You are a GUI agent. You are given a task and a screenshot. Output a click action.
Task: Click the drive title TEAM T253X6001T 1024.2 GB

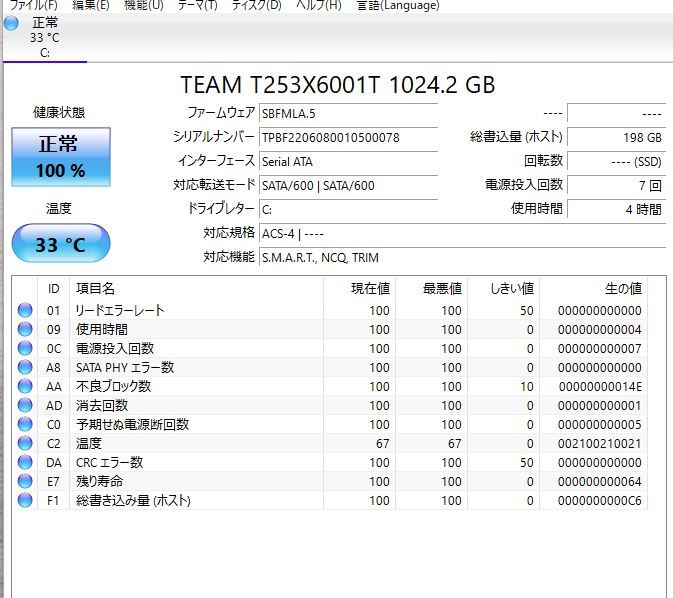337,85
